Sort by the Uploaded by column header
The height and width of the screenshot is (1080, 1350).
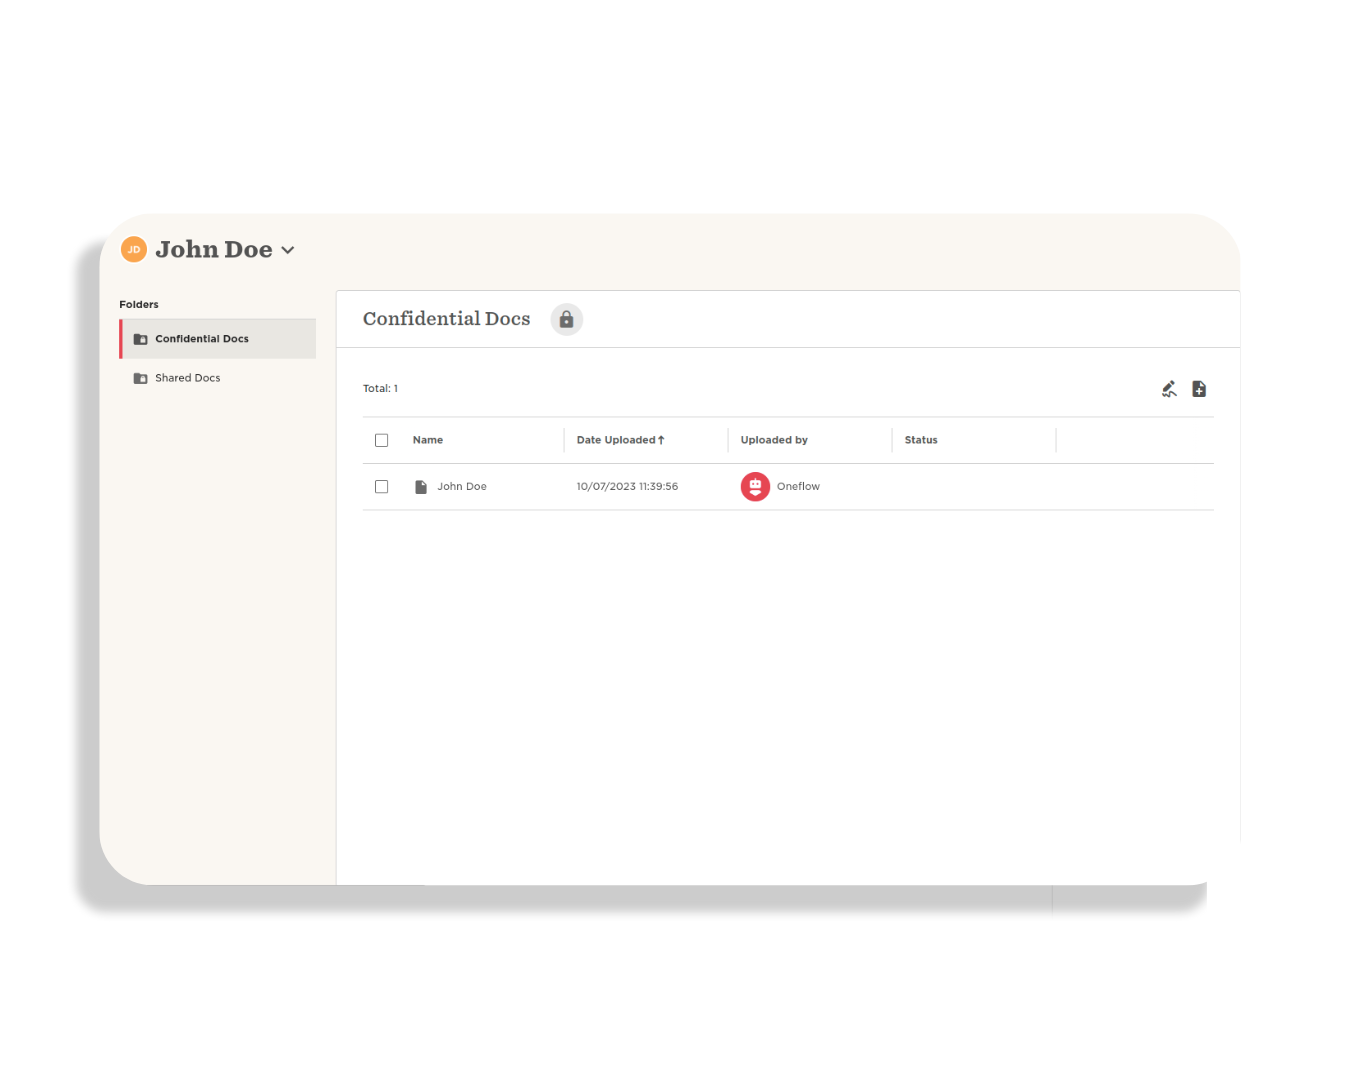pos(774,440)
